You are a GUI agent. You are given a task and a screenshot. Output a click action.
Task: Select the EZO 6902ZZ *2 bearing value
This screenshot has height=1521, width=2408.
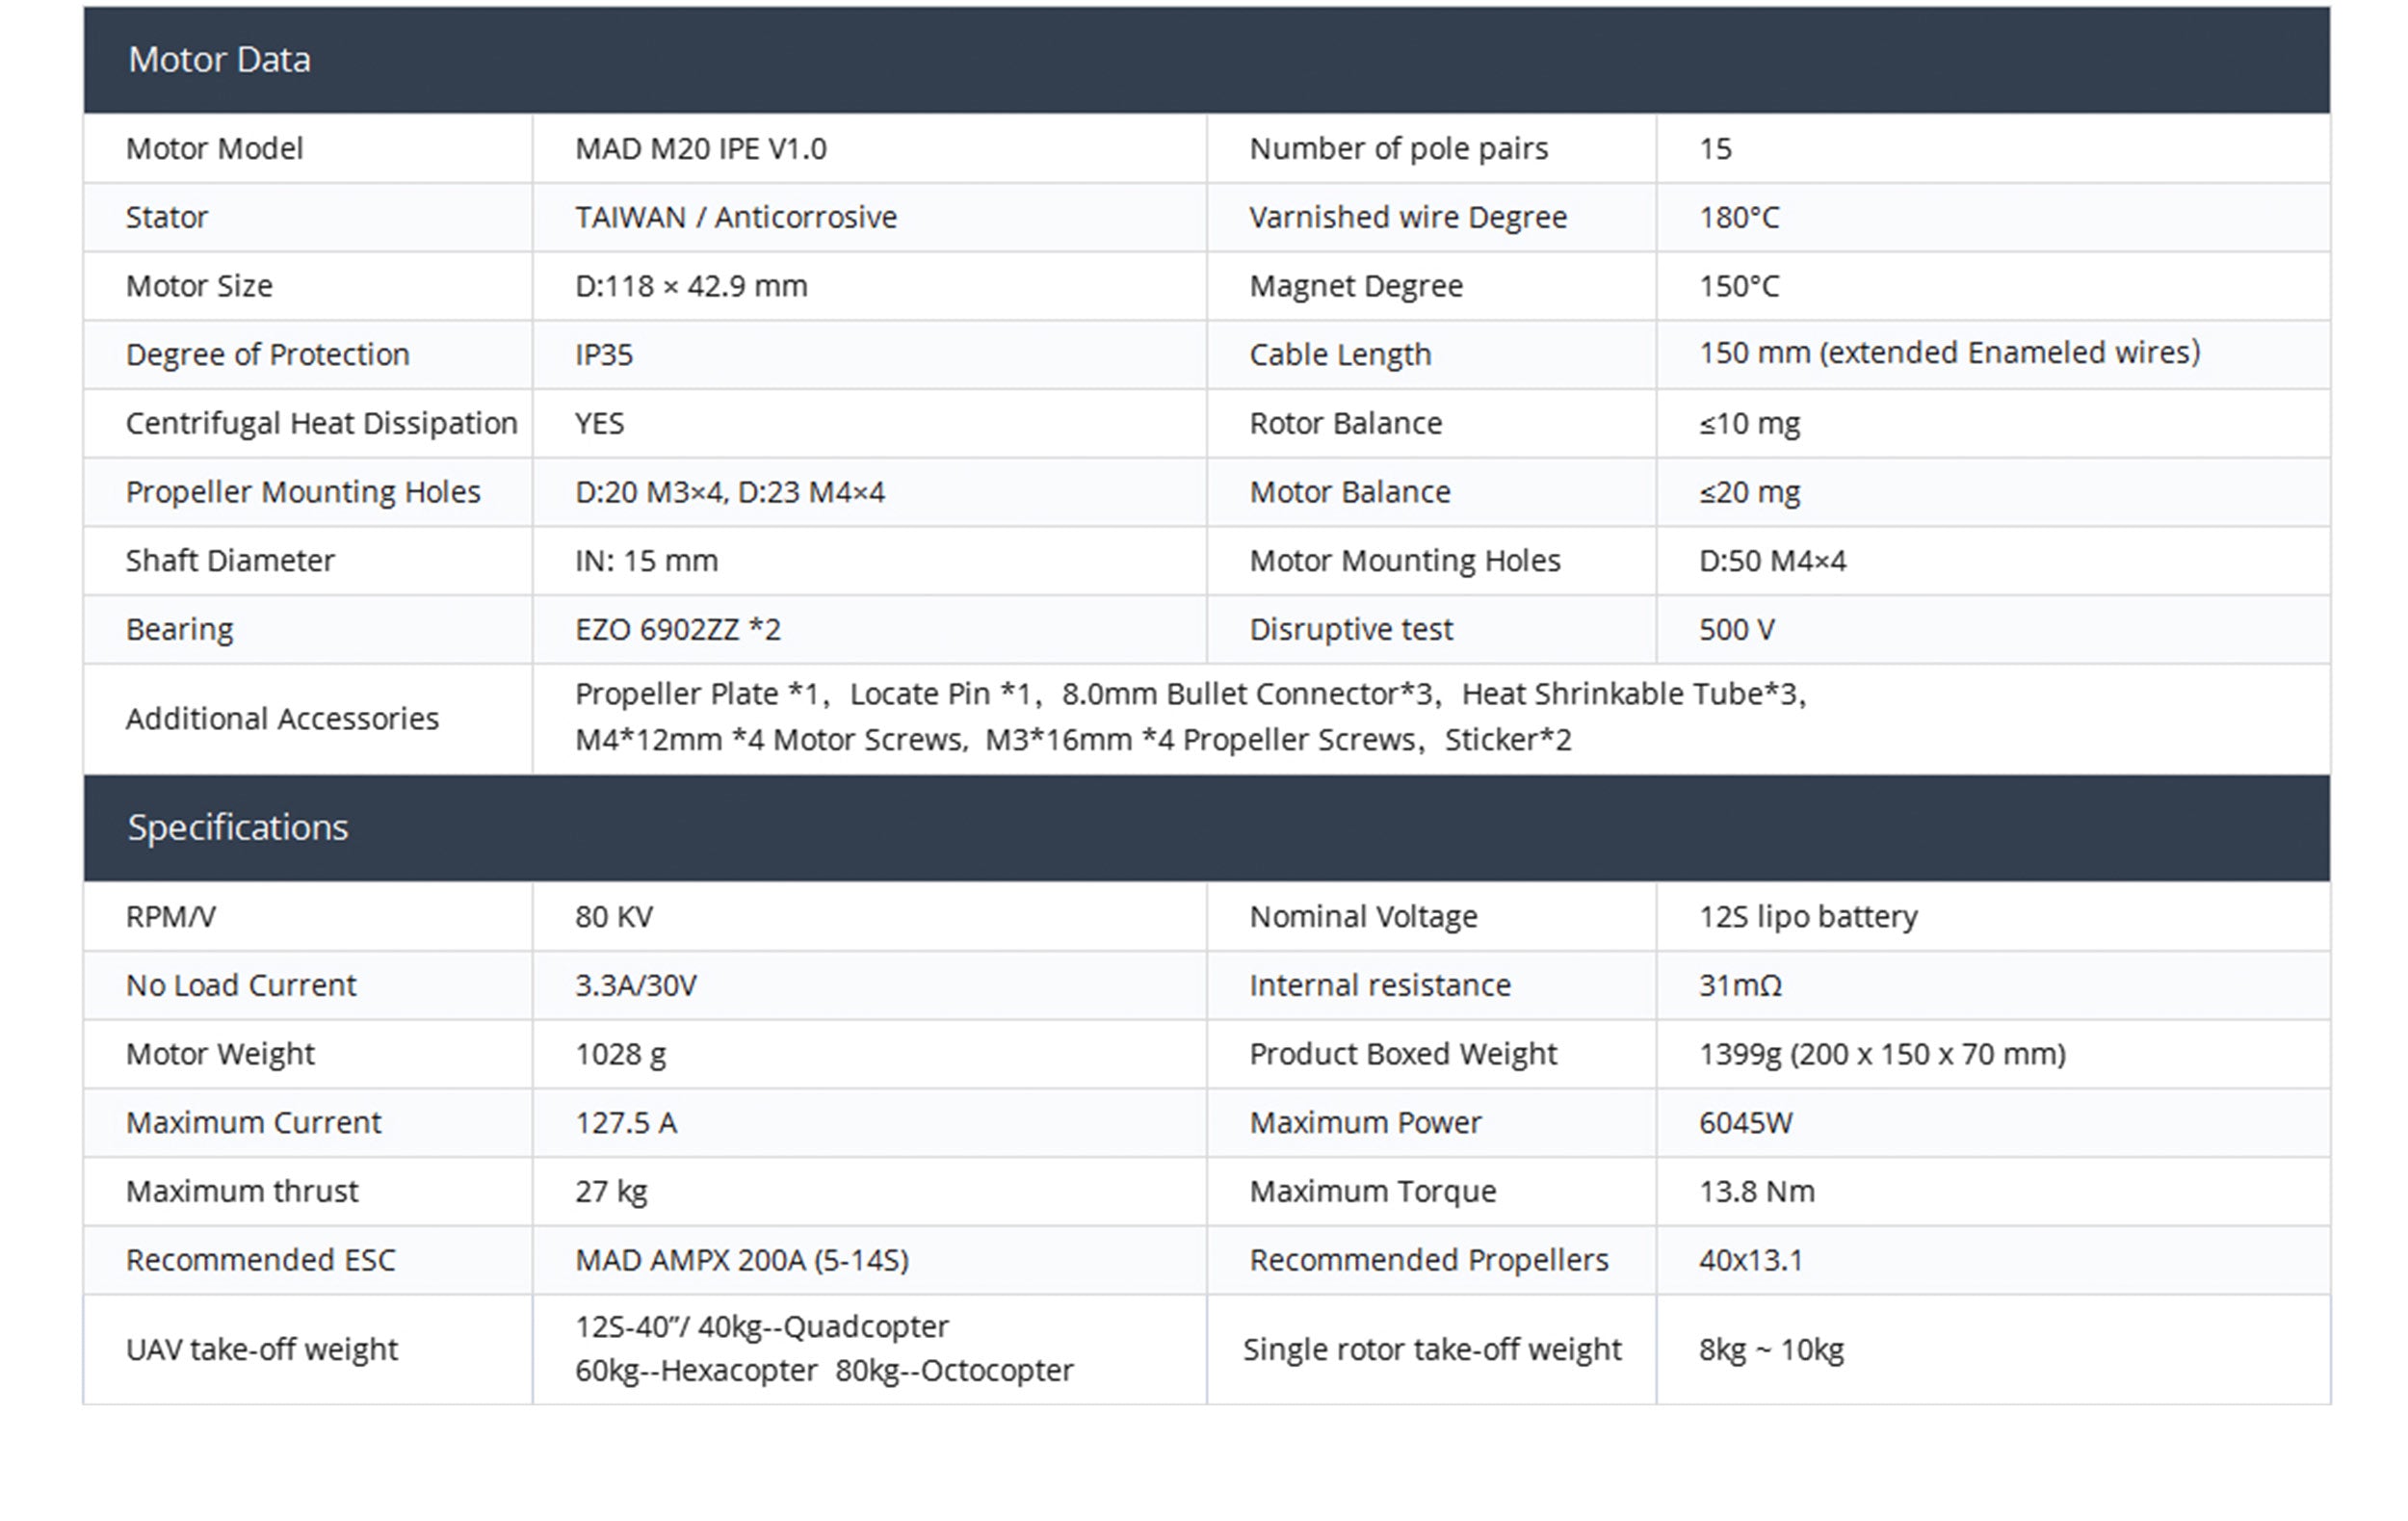pos(678,630)
